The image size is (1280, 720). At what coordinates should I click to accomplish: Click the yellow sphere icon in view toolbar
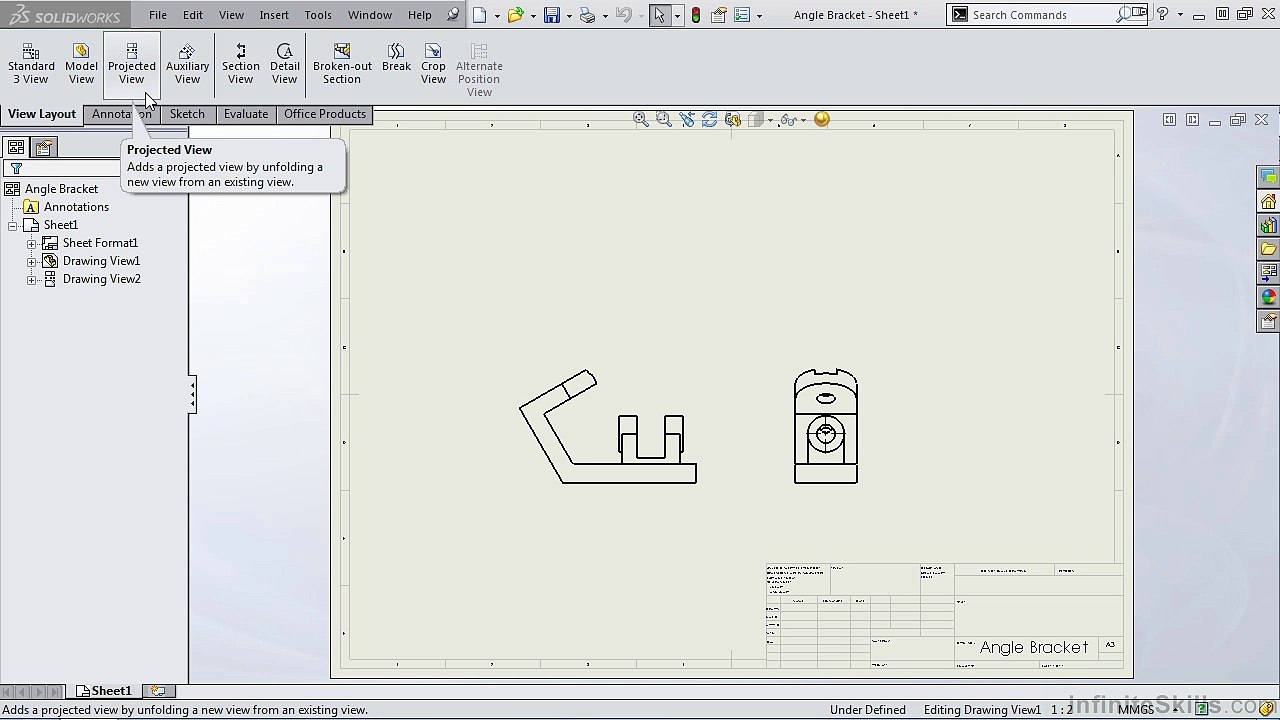click(822, 119)
